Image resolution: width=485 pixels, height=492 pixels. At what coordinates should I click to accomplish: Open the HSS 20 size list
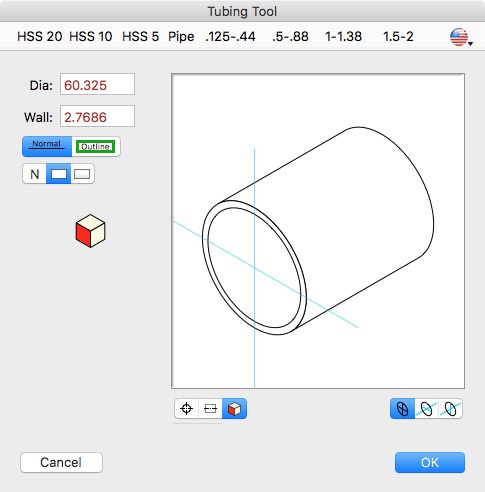click(x=39, y=36)
